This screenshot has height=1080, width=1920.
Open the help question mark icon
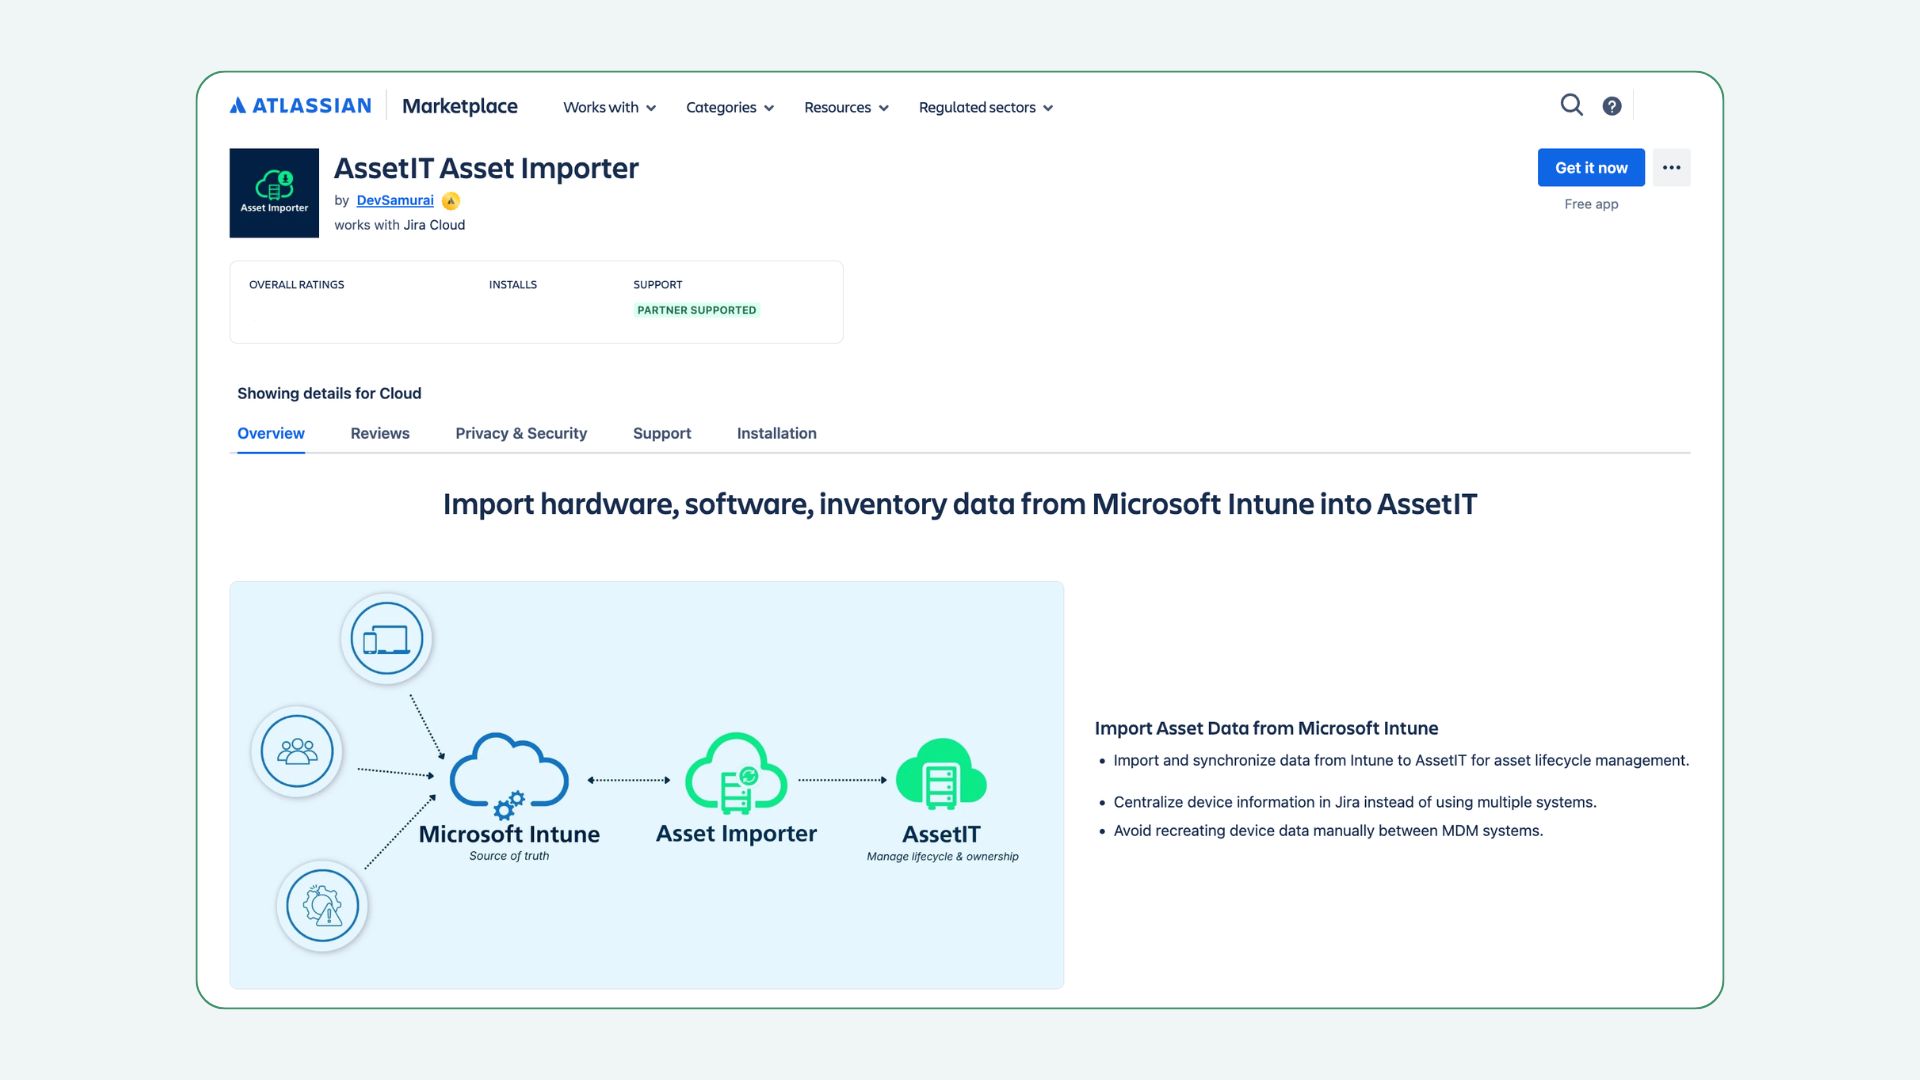pos(1612,106)
